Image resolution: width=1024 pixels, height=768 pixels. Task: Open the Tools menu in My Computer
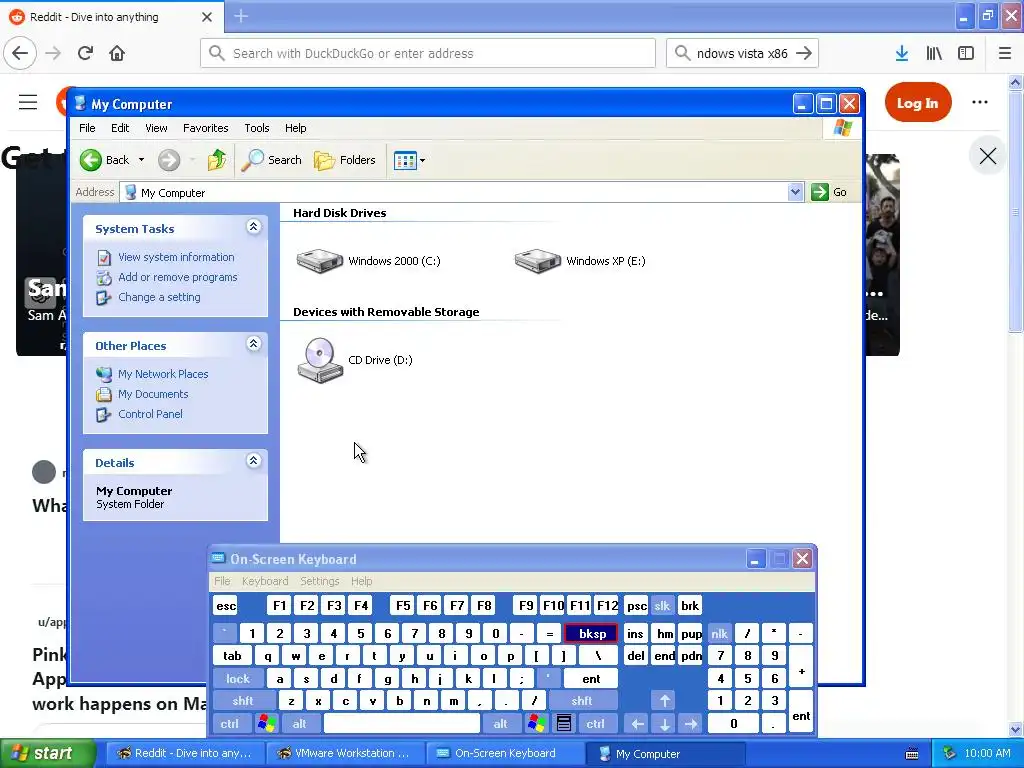point(257,128)
